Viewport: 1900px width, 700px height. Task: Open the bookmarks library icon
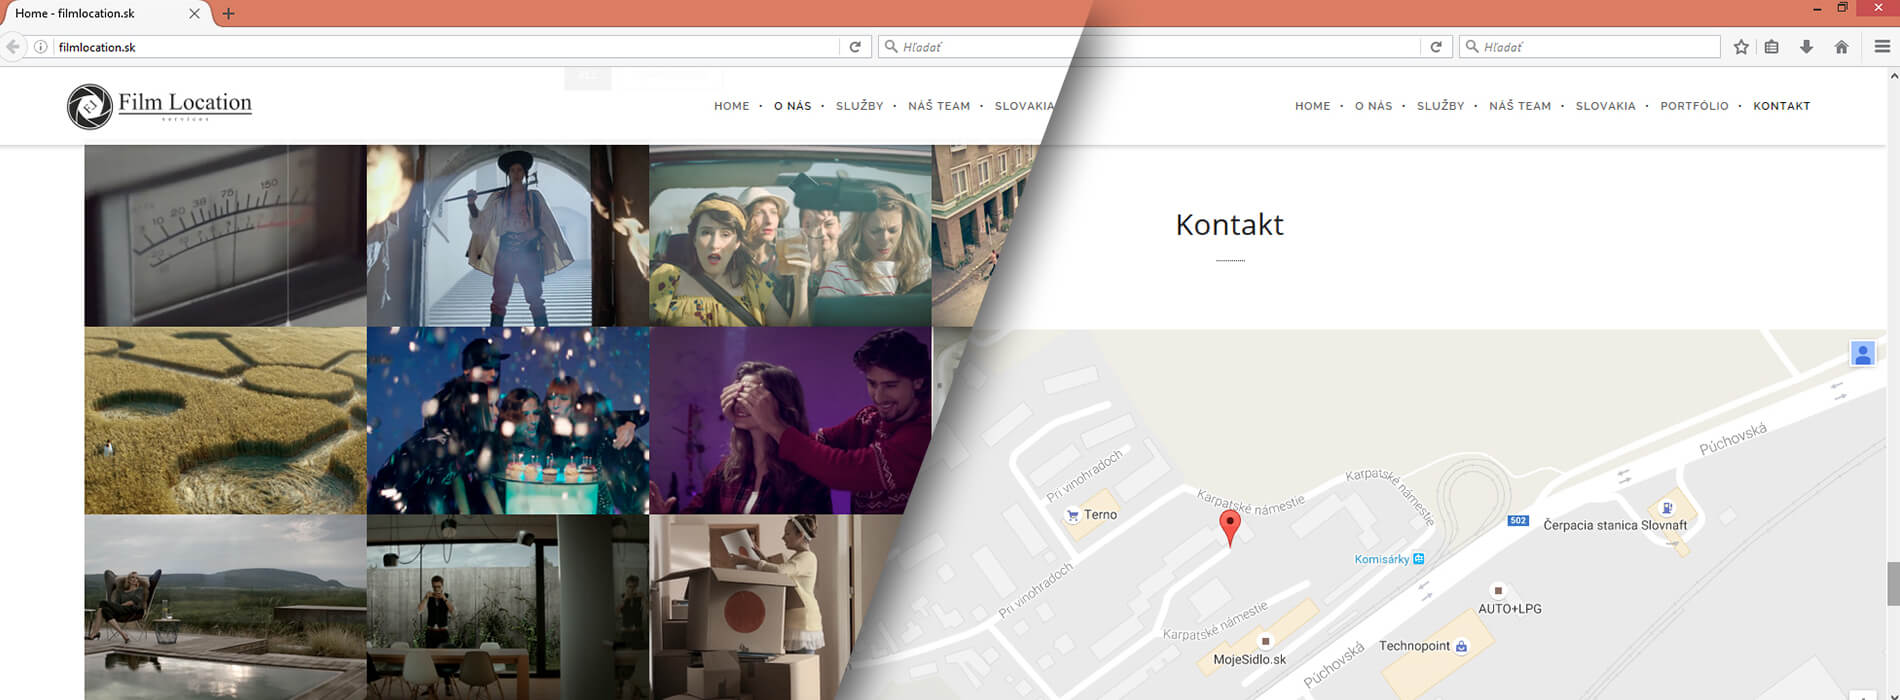click(1771, 47)
